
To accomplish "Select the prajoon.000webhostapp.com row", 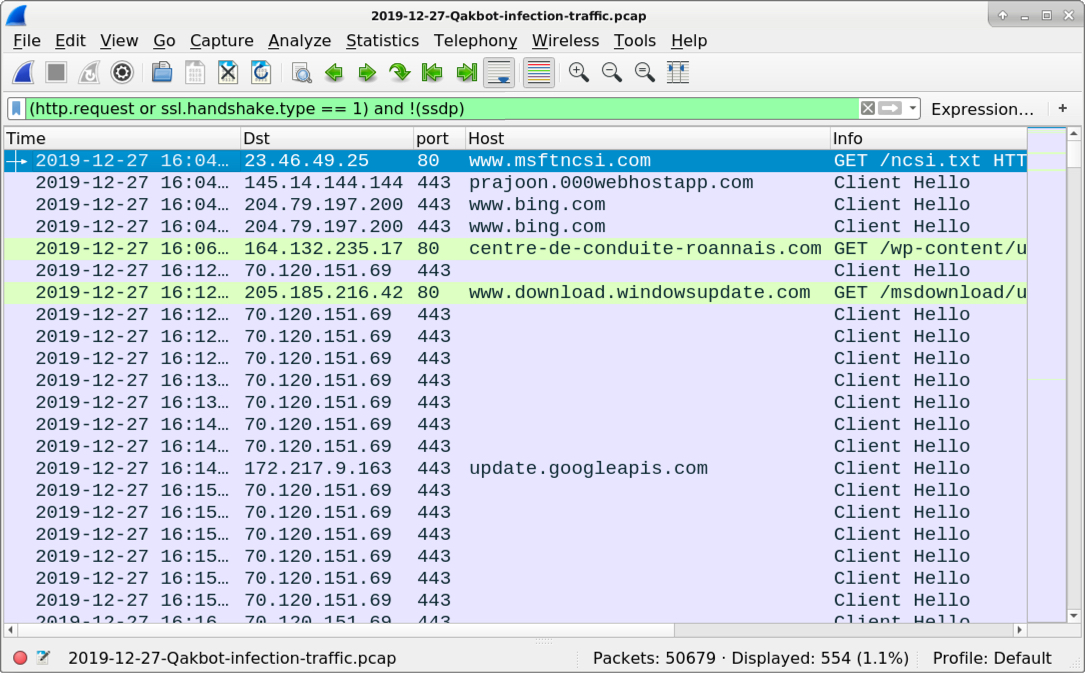I will coord(516,183).
